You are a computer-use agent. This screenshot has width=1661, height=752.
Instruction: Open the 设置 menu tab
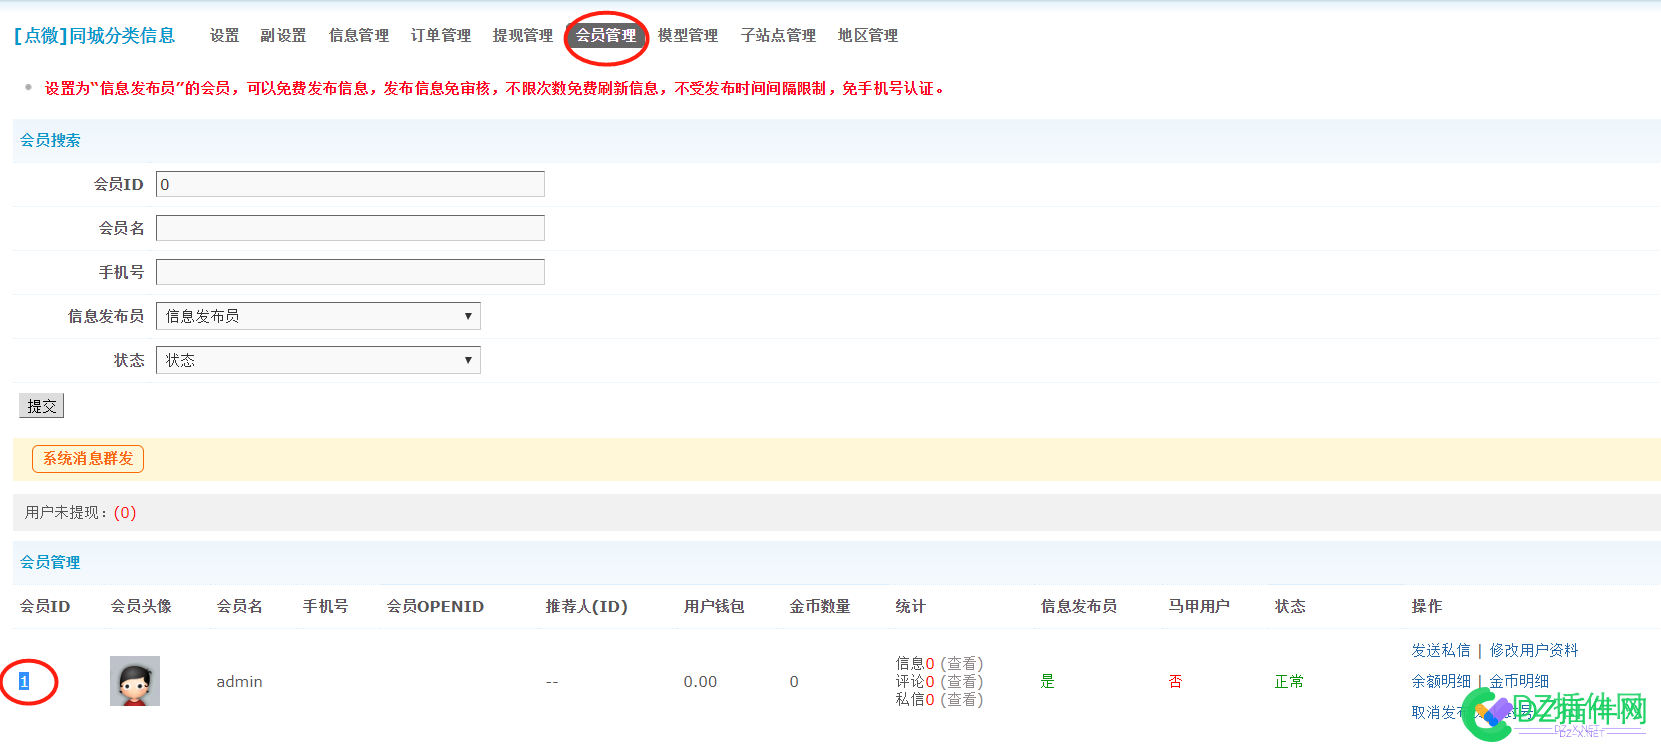(224, 36)
